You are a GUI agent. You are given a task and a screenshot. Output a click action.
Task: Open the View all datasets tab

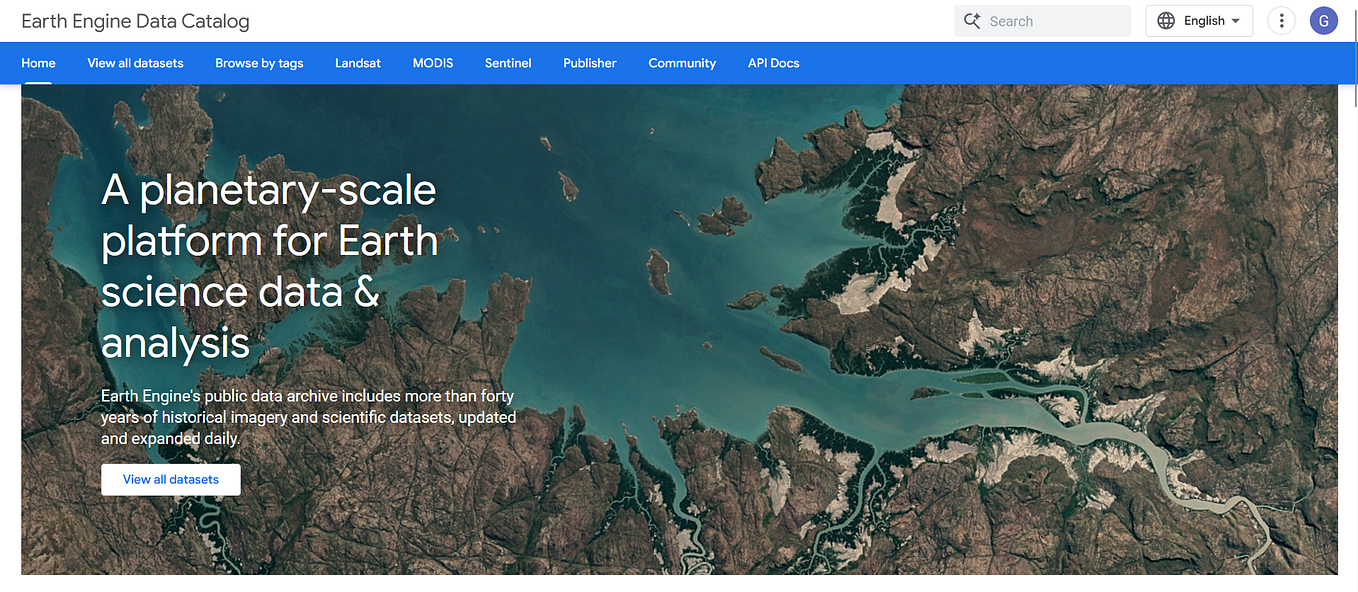click(135, 63)
